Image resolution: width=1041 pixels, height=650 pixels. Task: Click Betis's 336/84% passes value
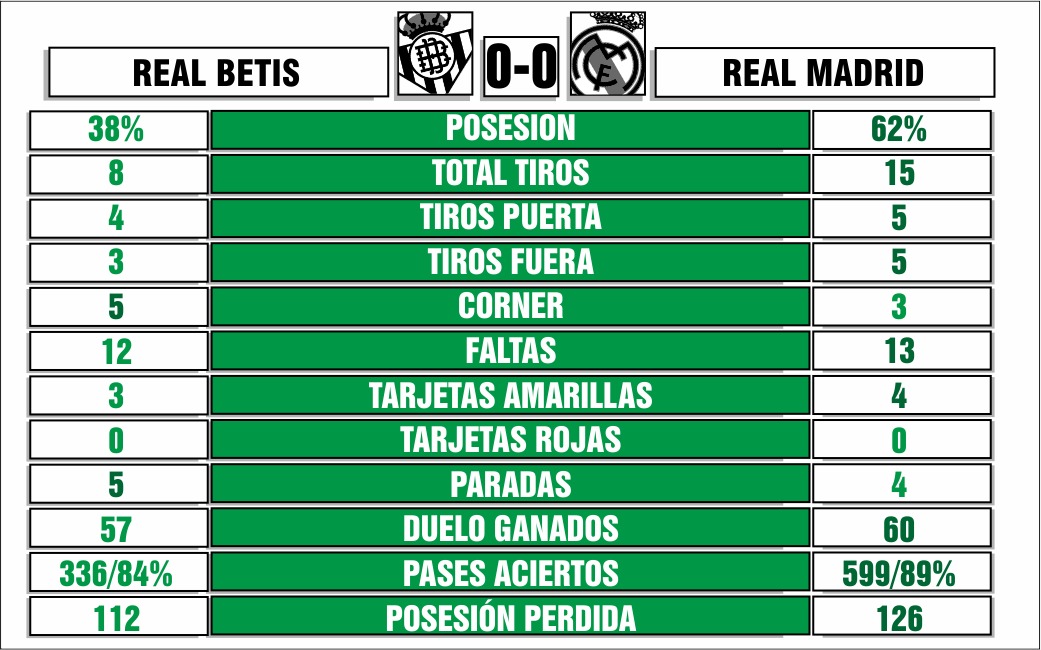pos(118,572)
